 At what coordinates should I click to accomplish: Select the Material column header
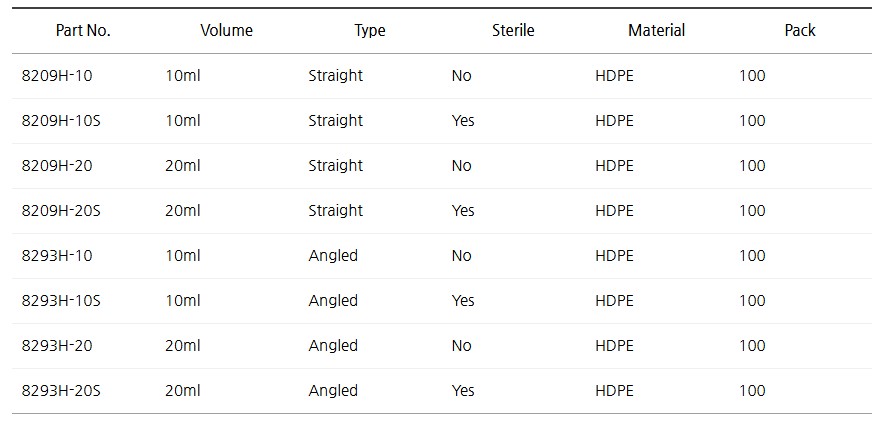click(x=656, y=31)
